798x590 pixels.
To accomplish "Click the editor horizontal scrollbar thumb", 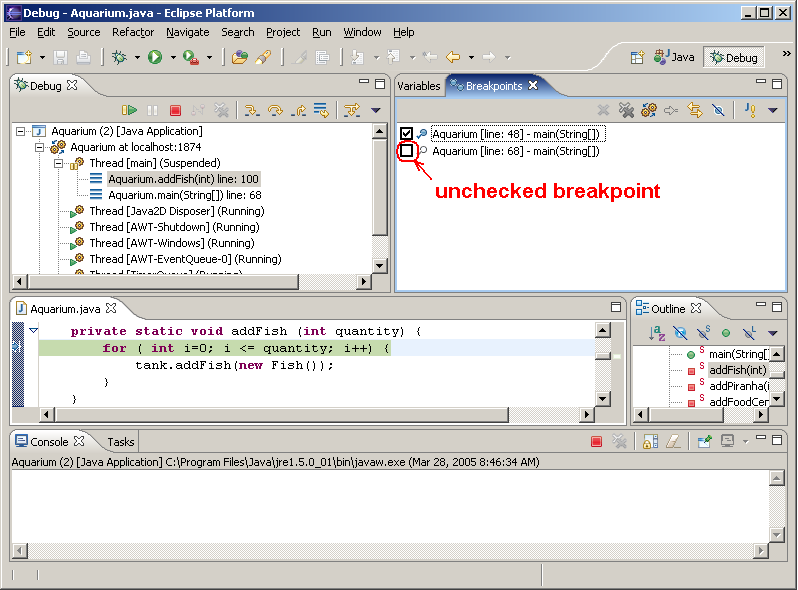I will tap(281, 415).
